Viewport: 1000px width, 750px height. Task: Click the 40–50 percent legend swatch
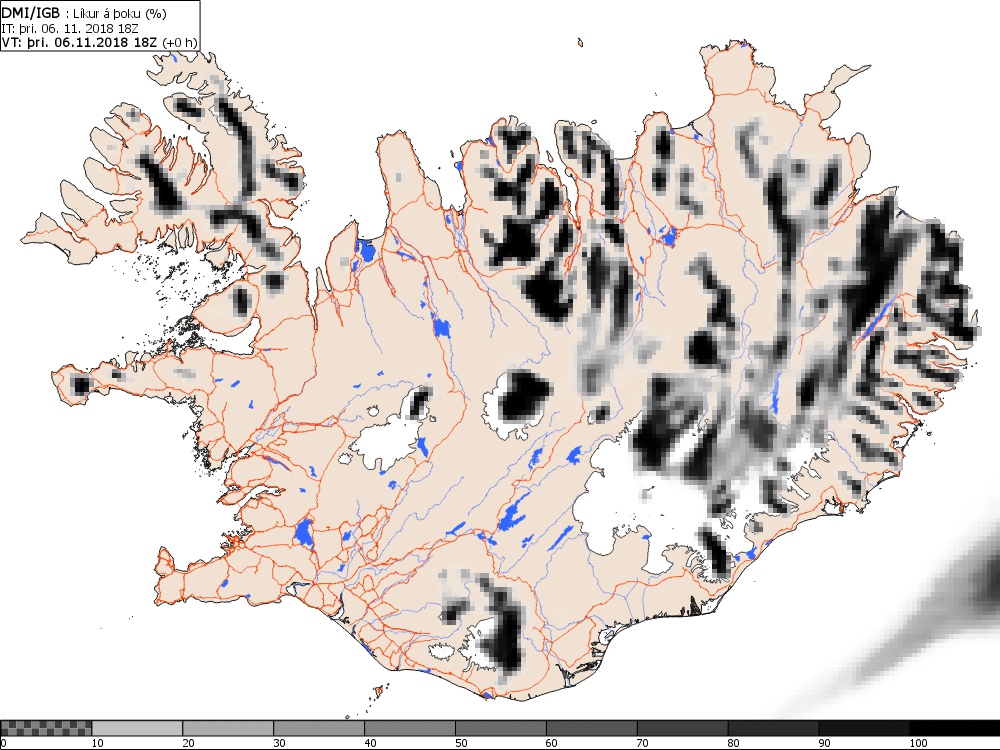(x=410, y=728)
